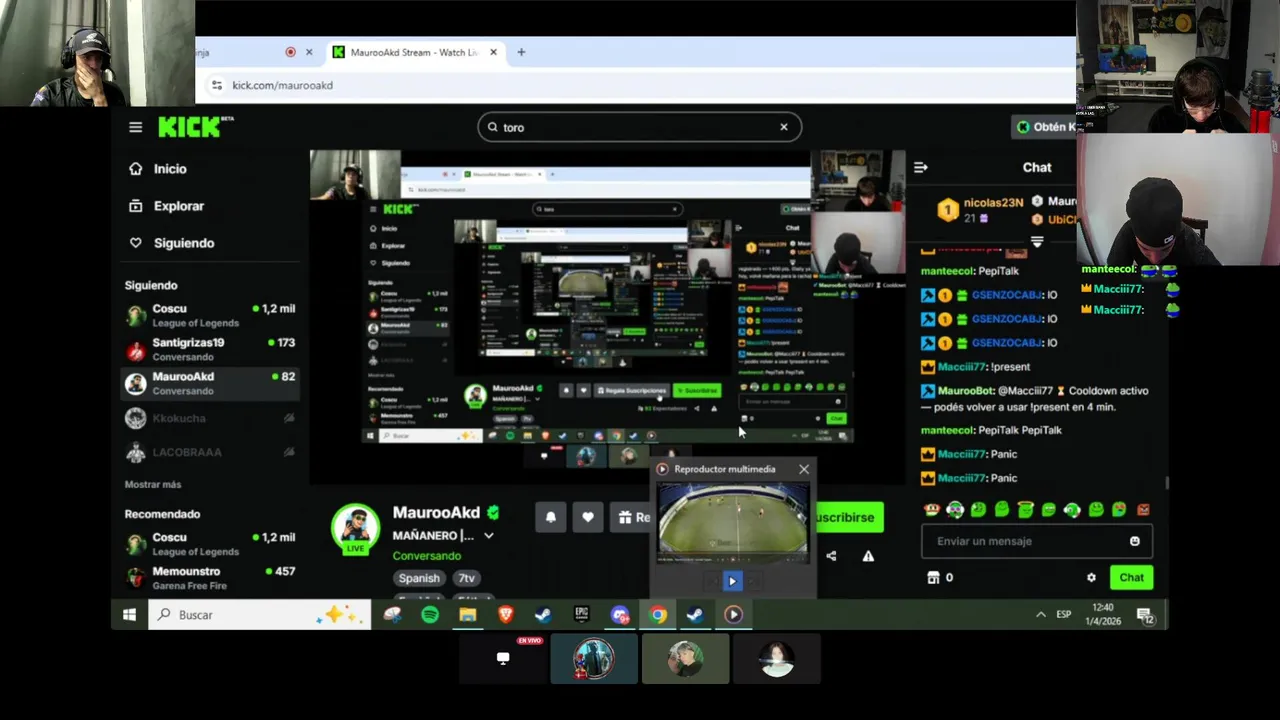Image resolution: width=1280 pixels, height=720 pixels.
Task: Click MauroBot username in chat
Action: [965, 391]
